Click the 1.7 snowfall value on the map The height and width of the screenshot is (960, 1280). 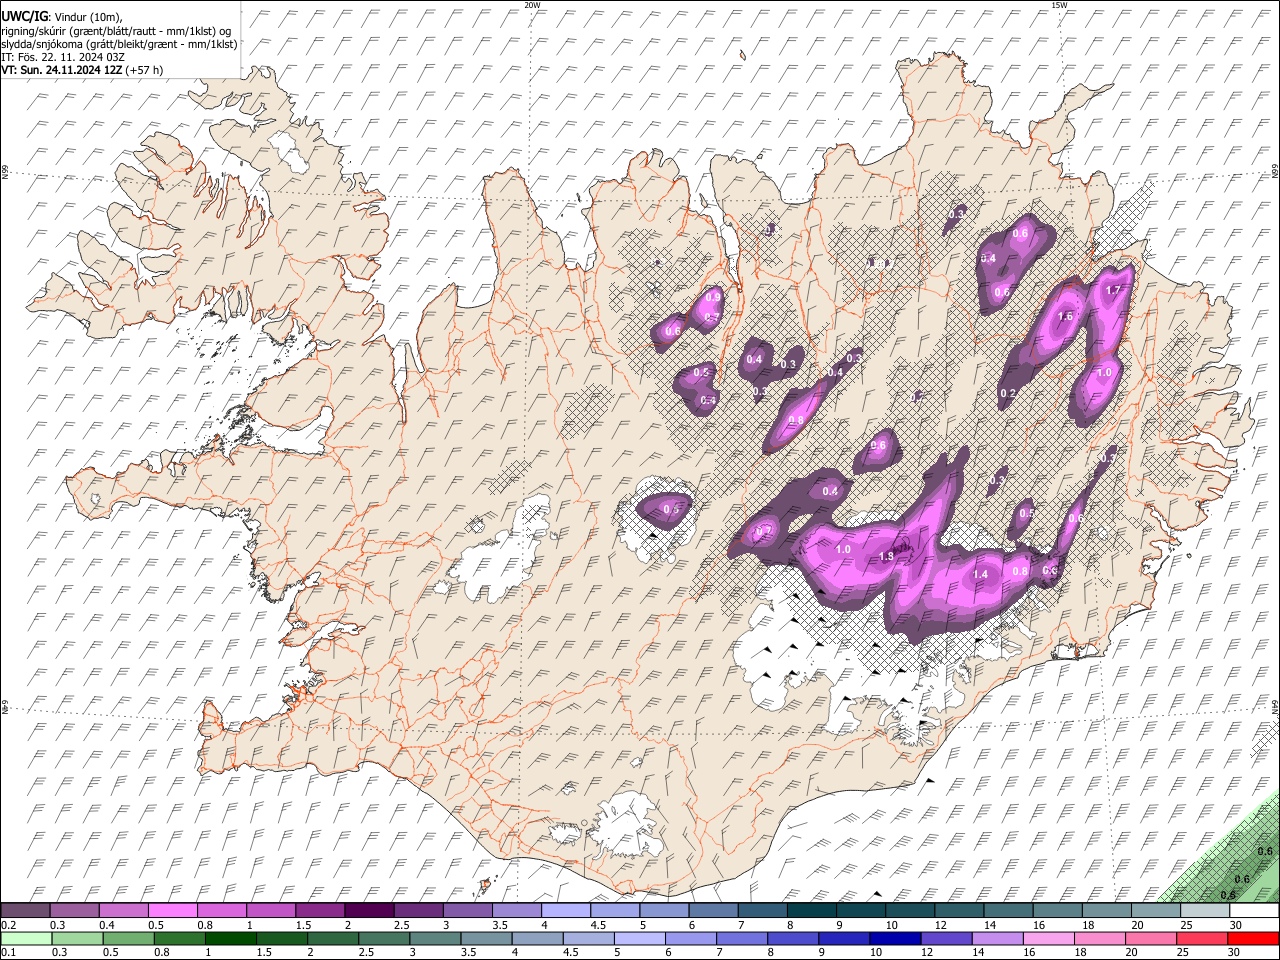1112,290
